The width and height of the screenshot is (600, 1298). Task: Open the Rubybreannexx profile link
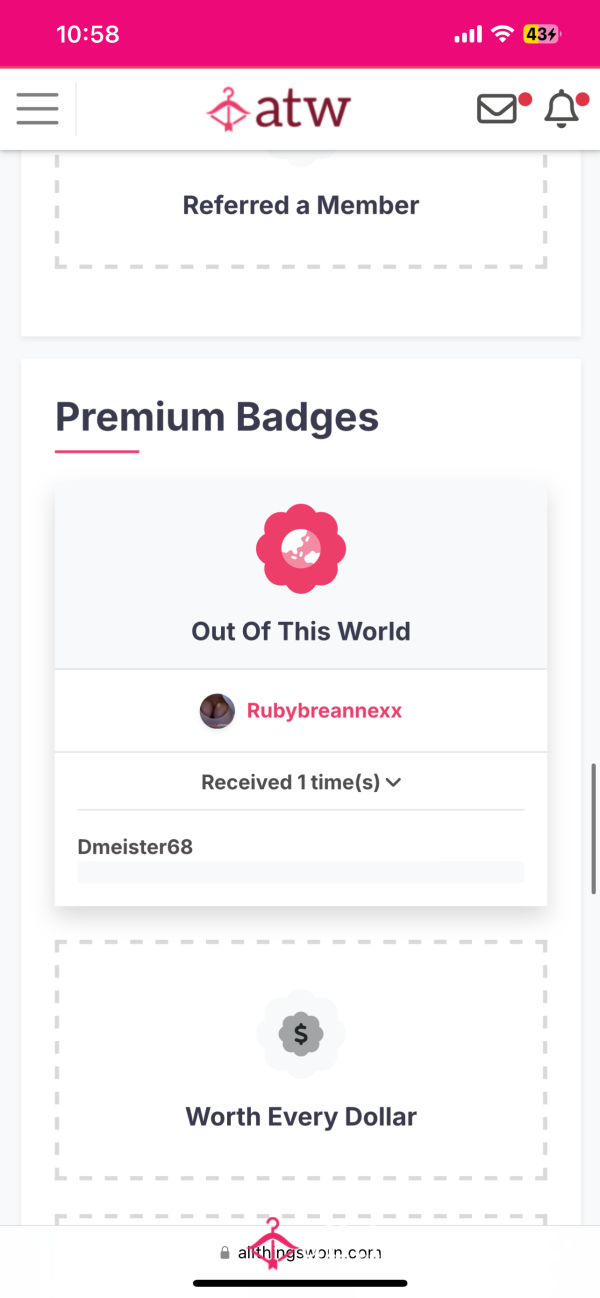coord(325,711)
